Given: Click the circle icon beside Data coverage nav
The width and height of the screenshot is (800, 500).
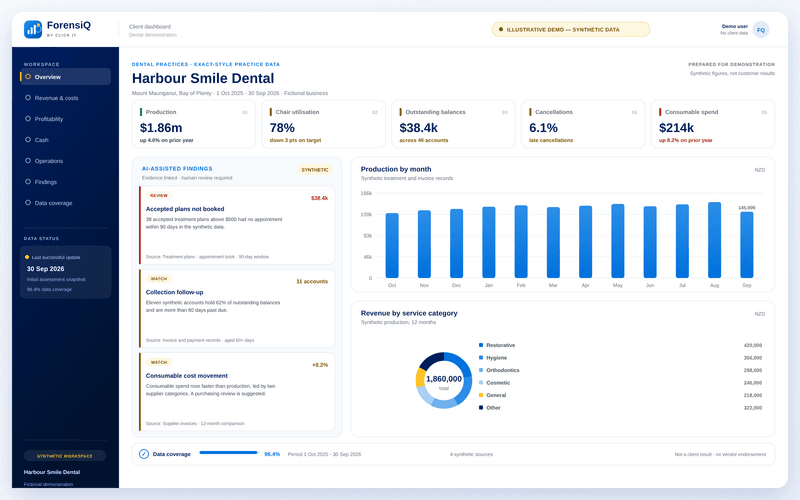Looking at the screenshot, I should tap(28, 203).
